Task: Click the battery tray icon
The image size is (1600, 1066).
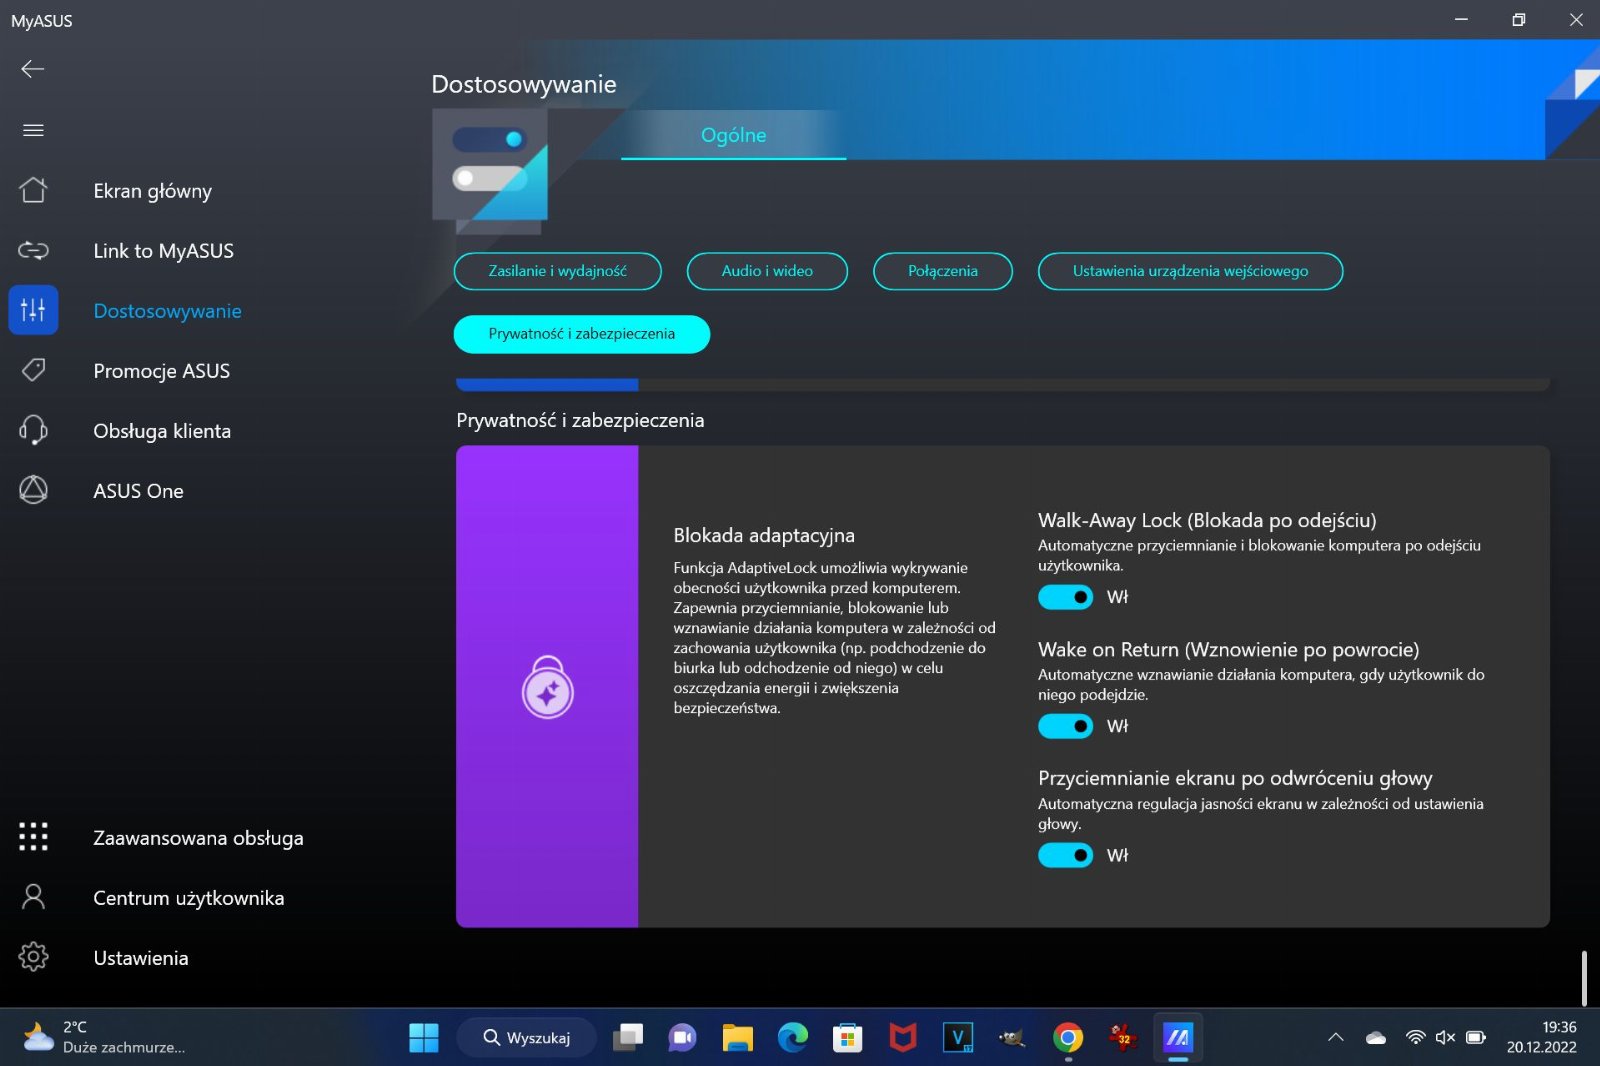Action: click(x=1476, y=1037)
